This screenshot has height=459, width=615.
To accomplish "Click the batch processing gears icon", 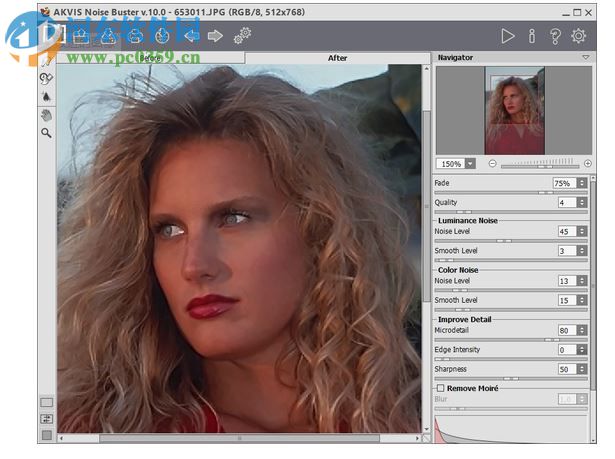I will [x=242, y=36].
